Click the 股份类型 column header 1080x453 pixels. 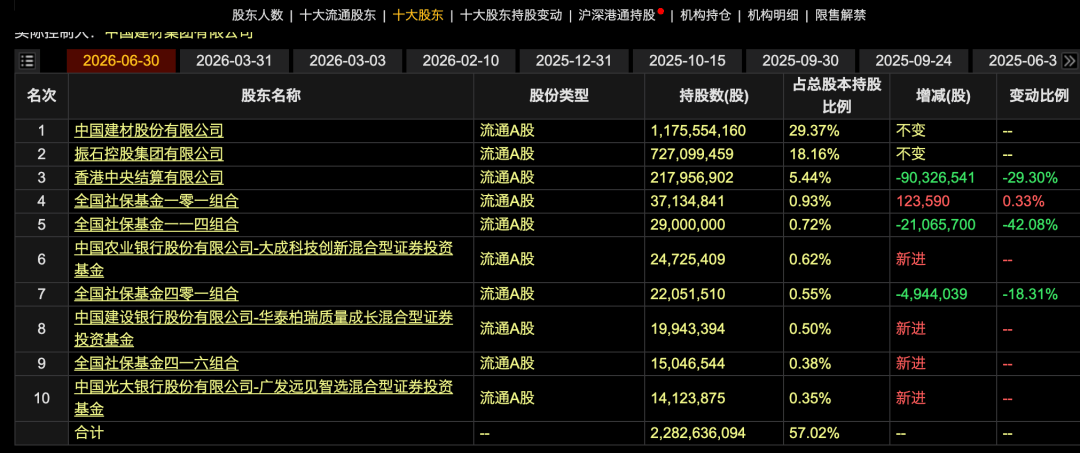tap(559, 96)
